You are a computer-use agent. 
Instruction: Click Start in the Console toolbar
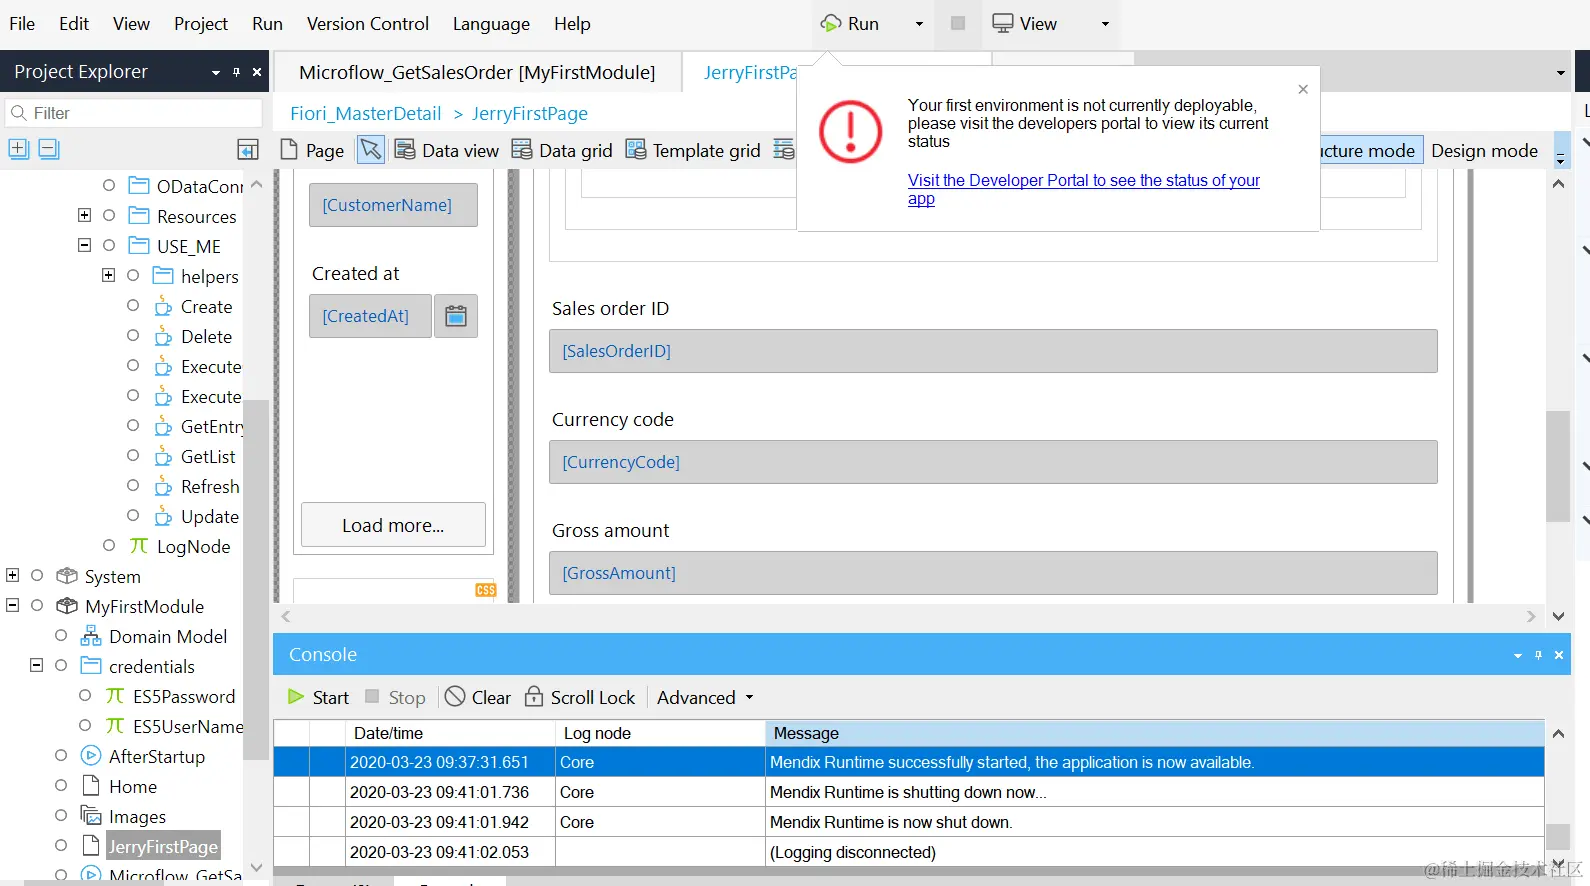coord(318,697)
